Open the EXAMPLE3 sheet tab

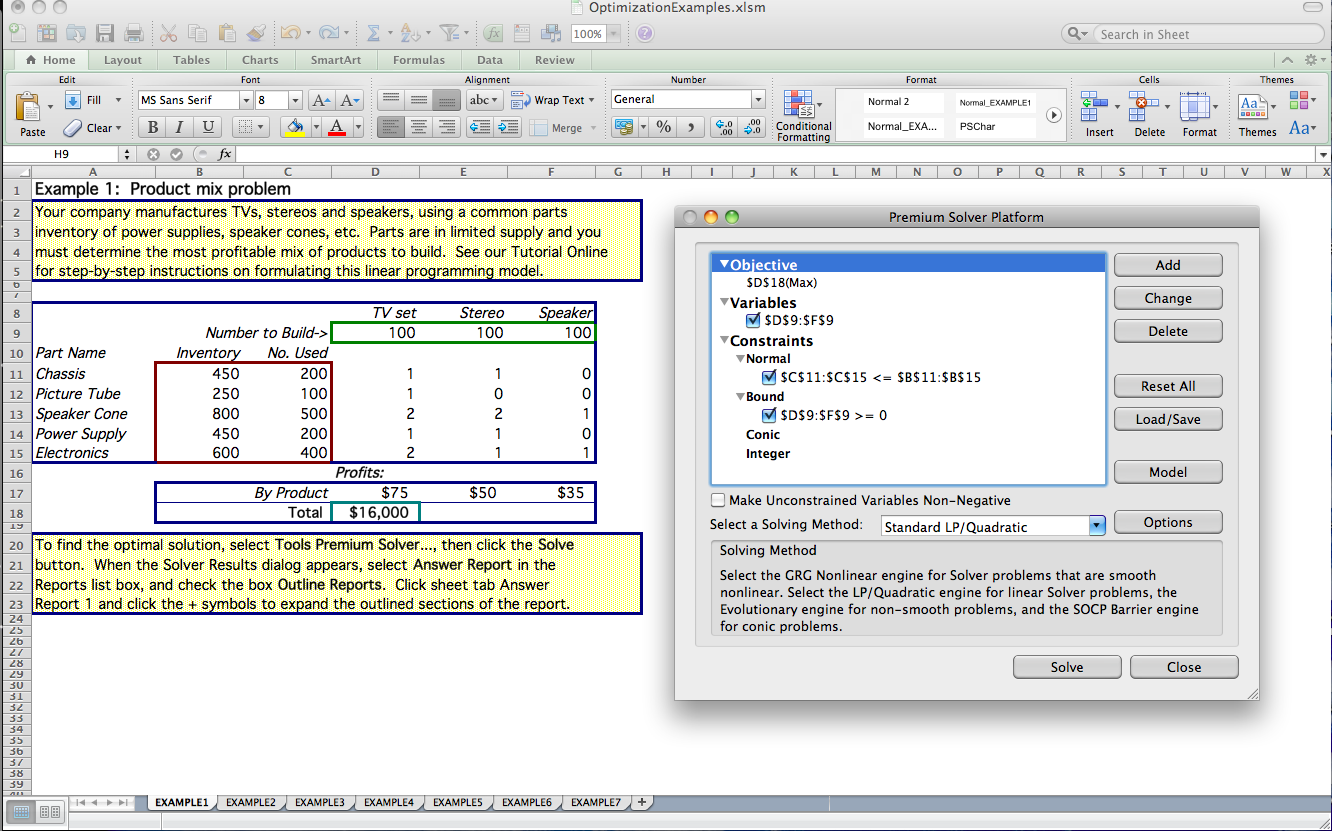coord(319,802)
